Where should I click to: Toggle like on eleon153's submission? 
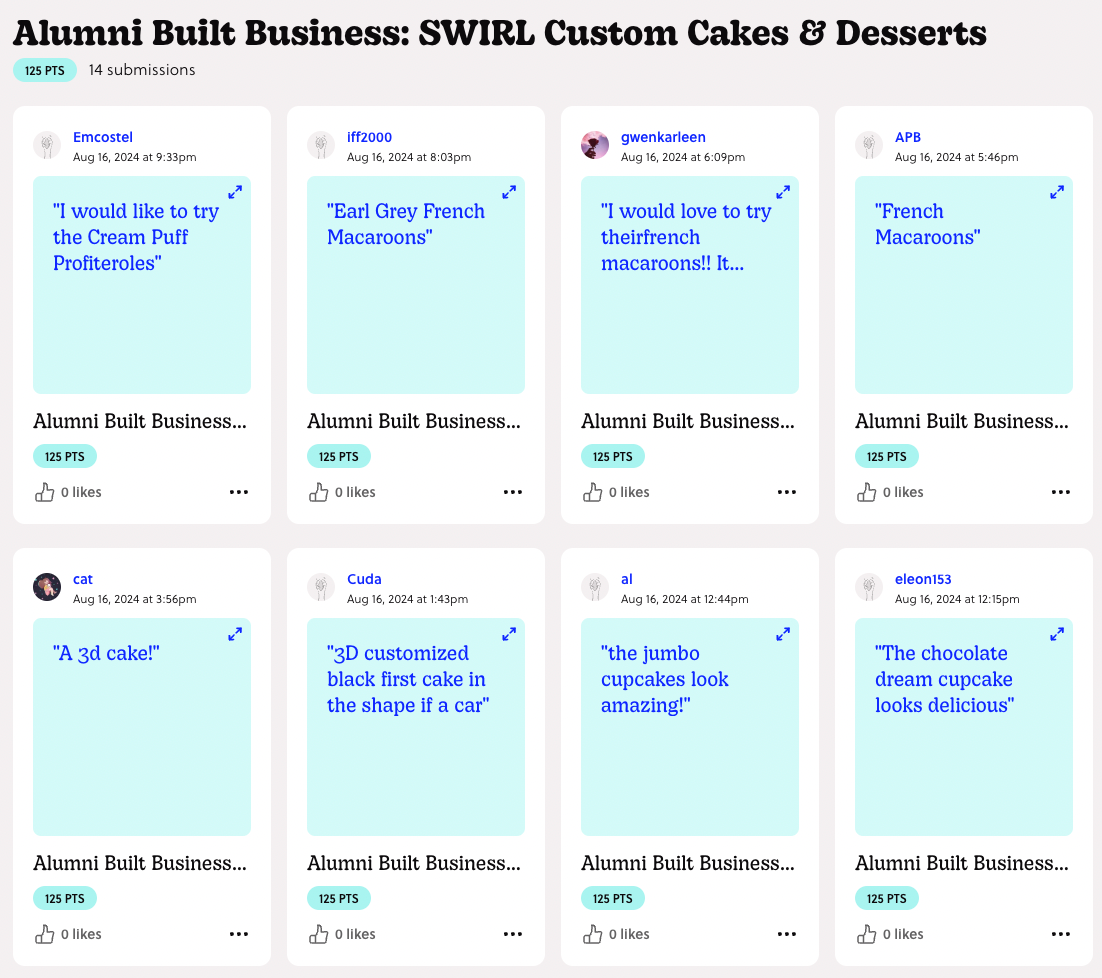tap(867, 933)
